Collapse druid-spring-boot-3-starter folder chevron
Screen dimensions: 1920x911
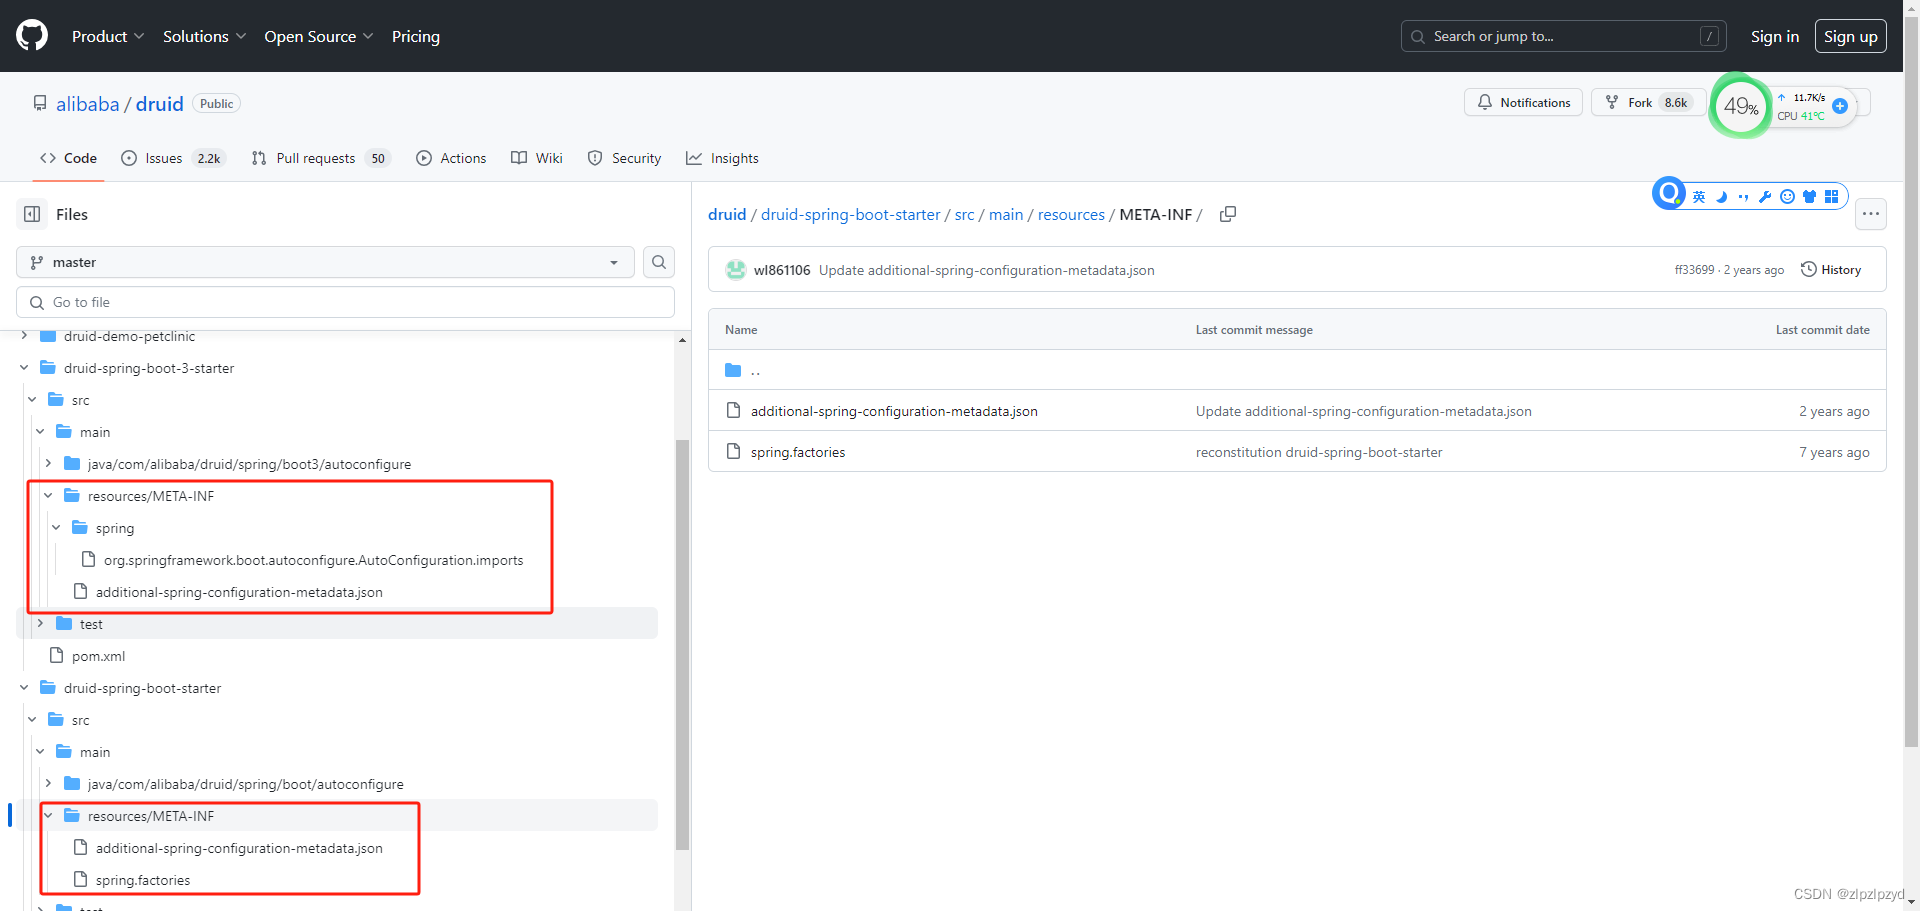coord(24,368)
